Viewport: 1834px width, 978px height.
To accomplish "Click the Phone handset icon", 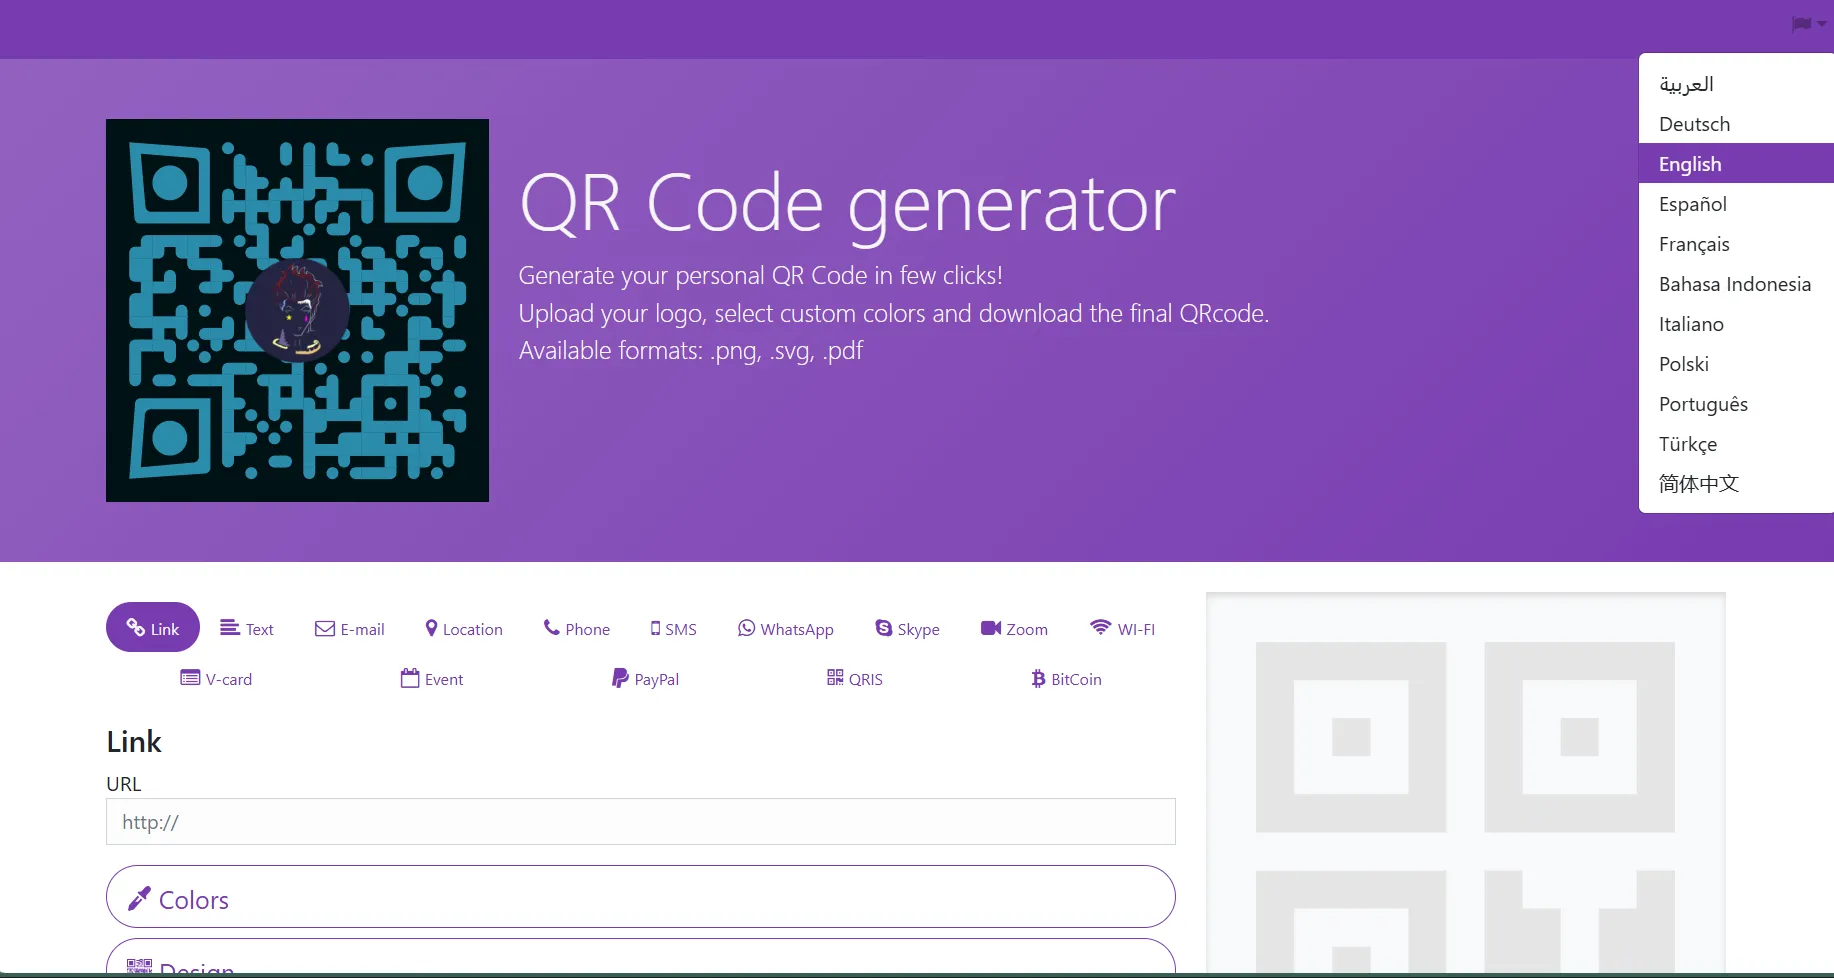I will (552, 627).
